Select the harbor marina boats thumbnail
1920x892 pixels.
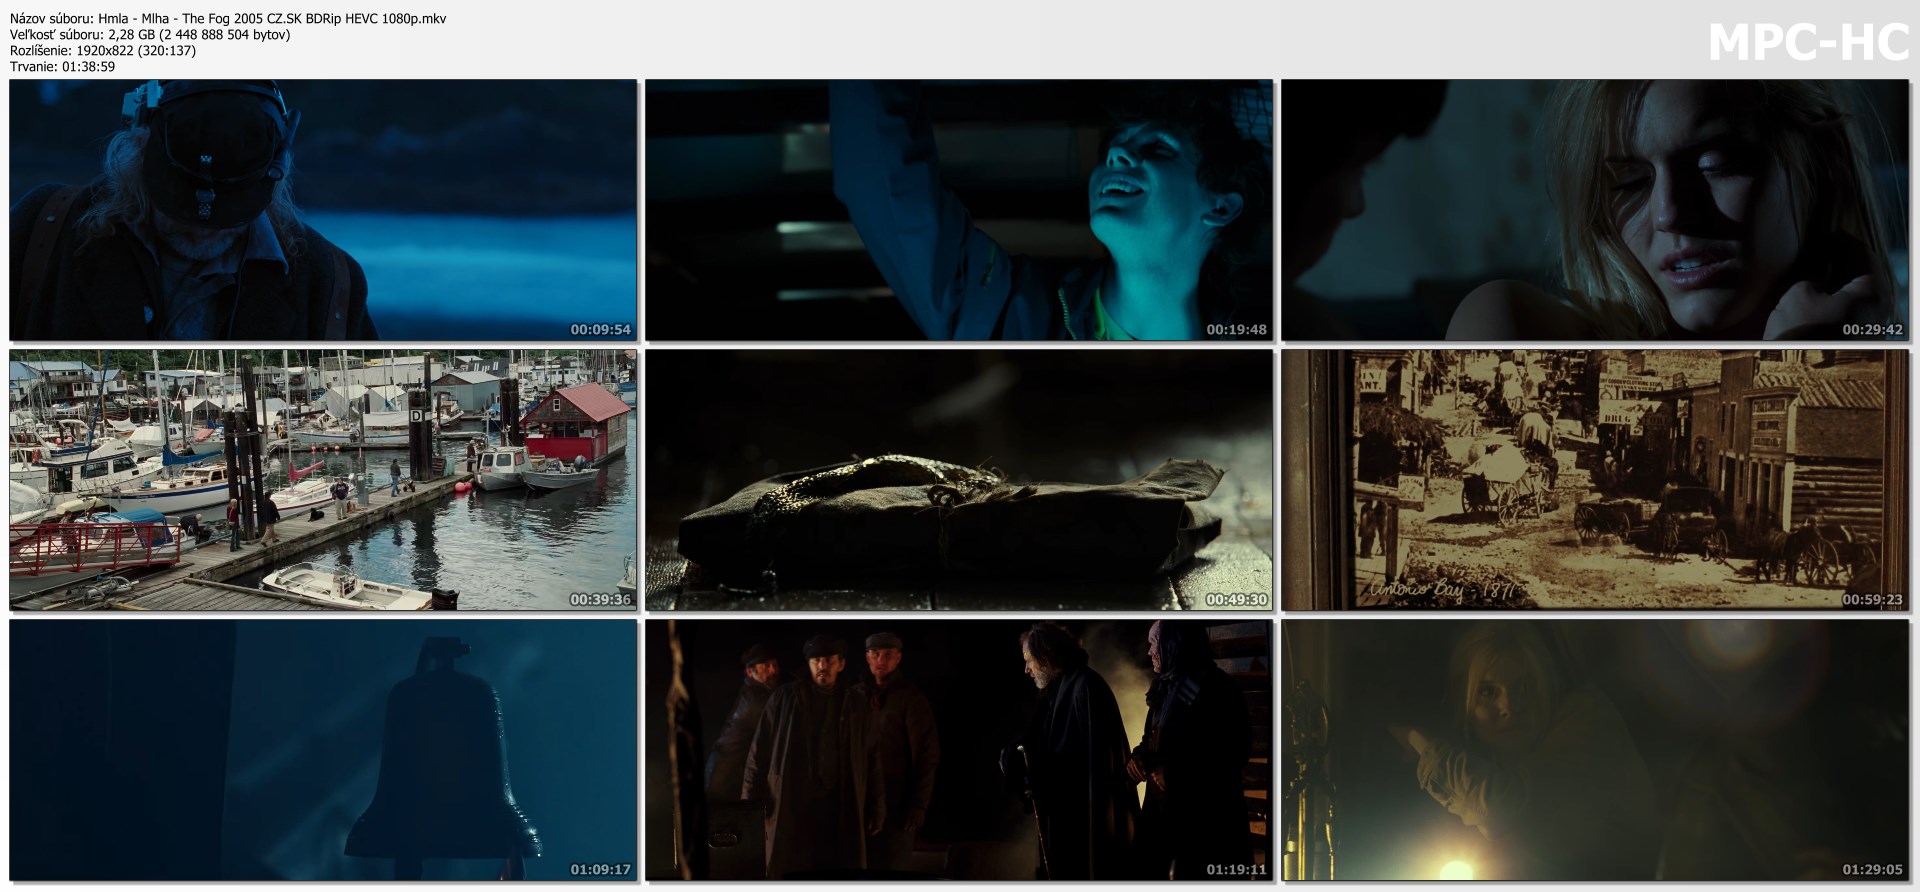(x=323, y=480)
